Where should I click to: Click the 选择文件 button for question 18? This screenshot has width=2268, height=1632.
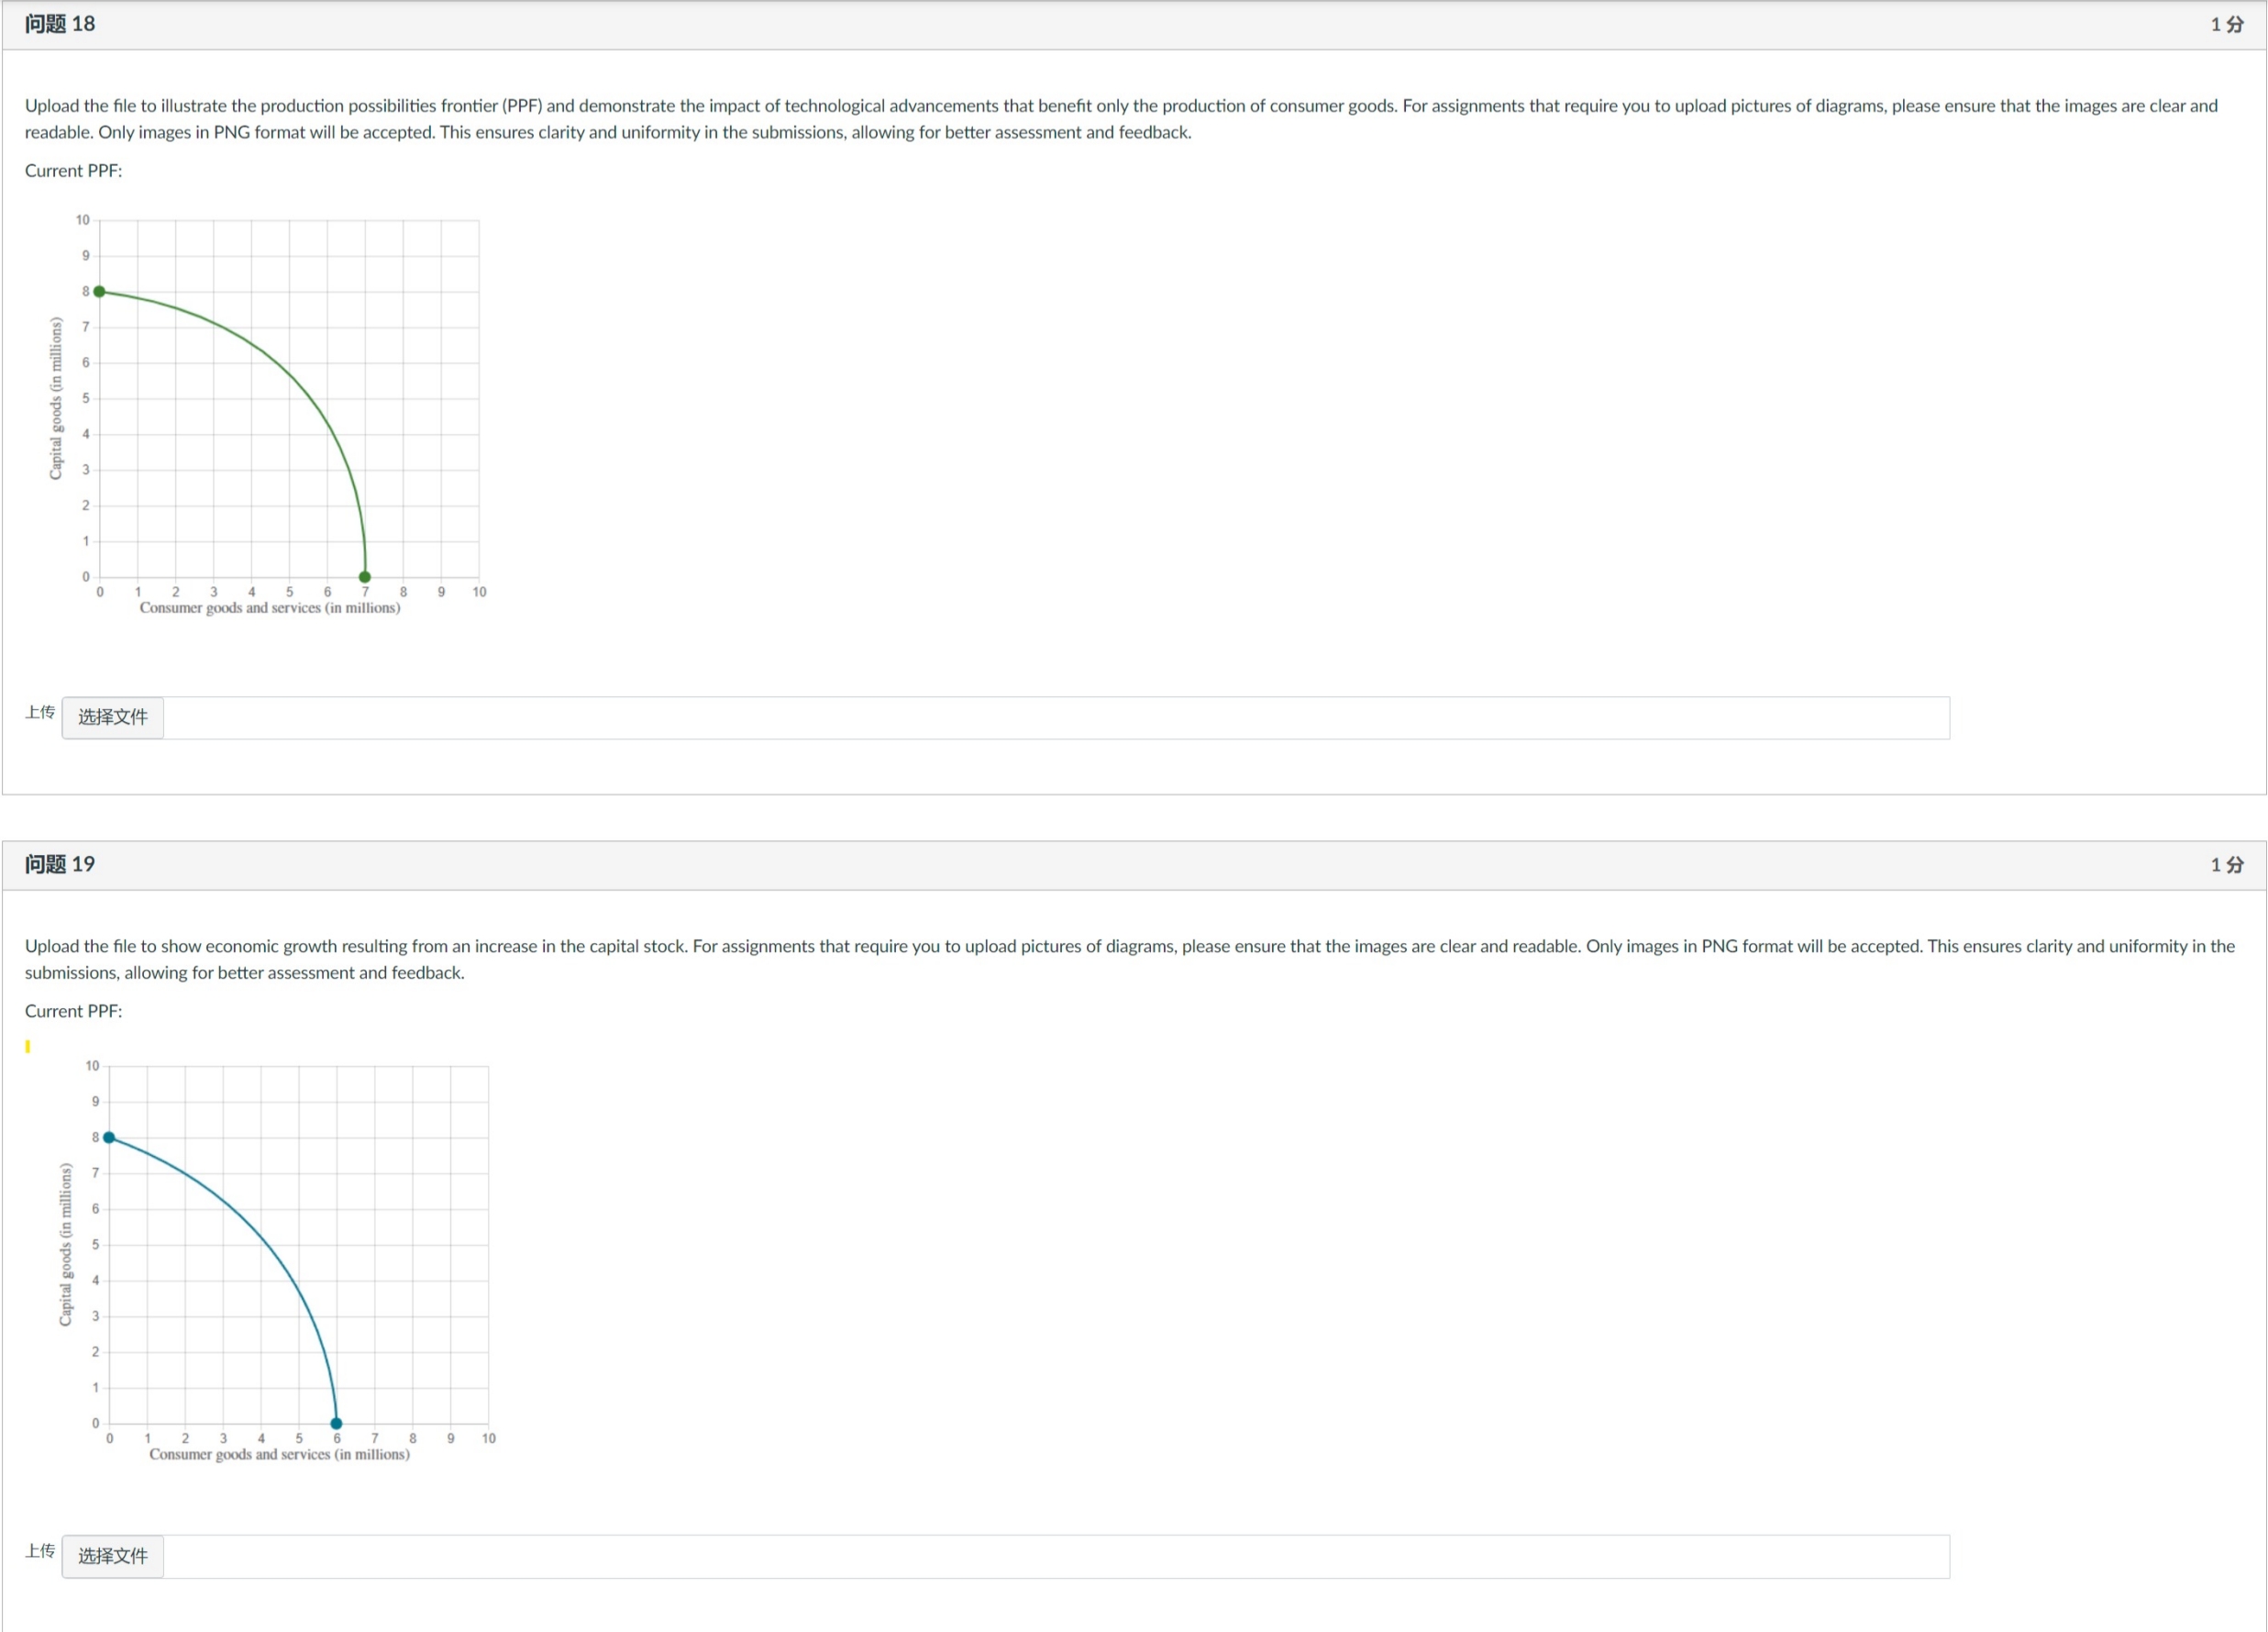pyautogui.click(x=112, y=717)
